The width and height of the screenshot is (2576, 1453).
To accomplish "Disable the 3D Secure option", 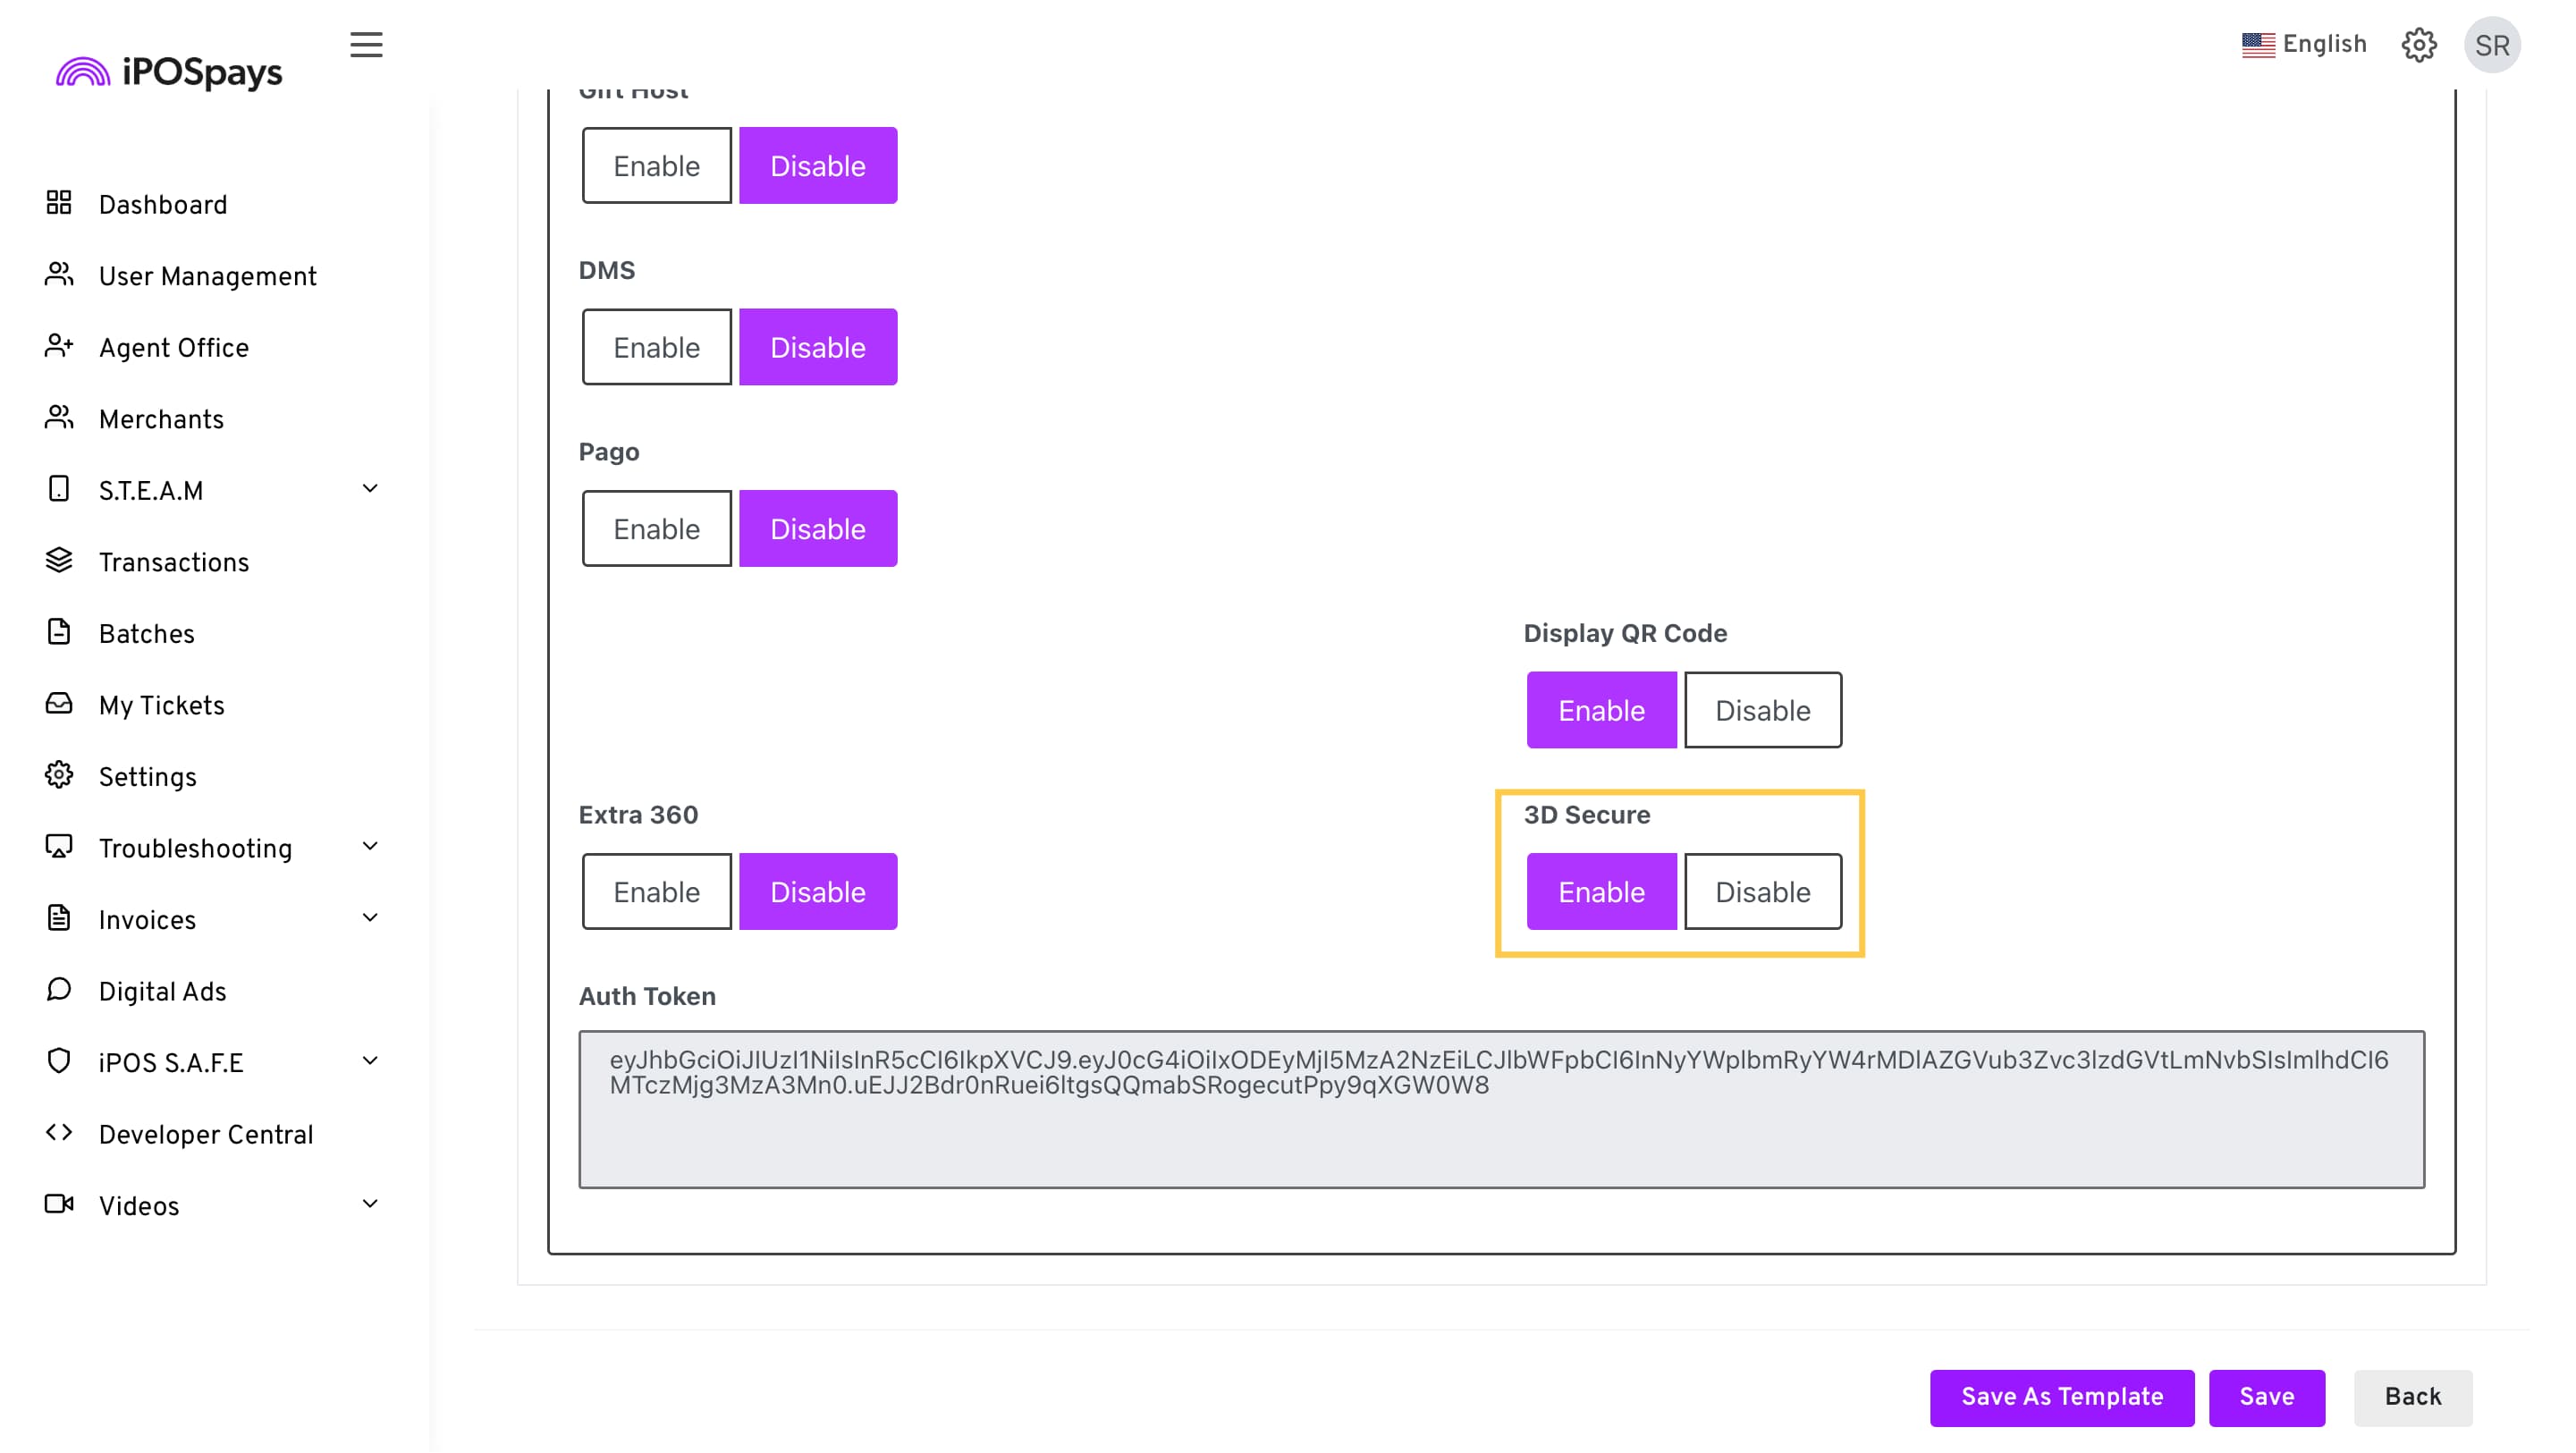I will 1762,892.
